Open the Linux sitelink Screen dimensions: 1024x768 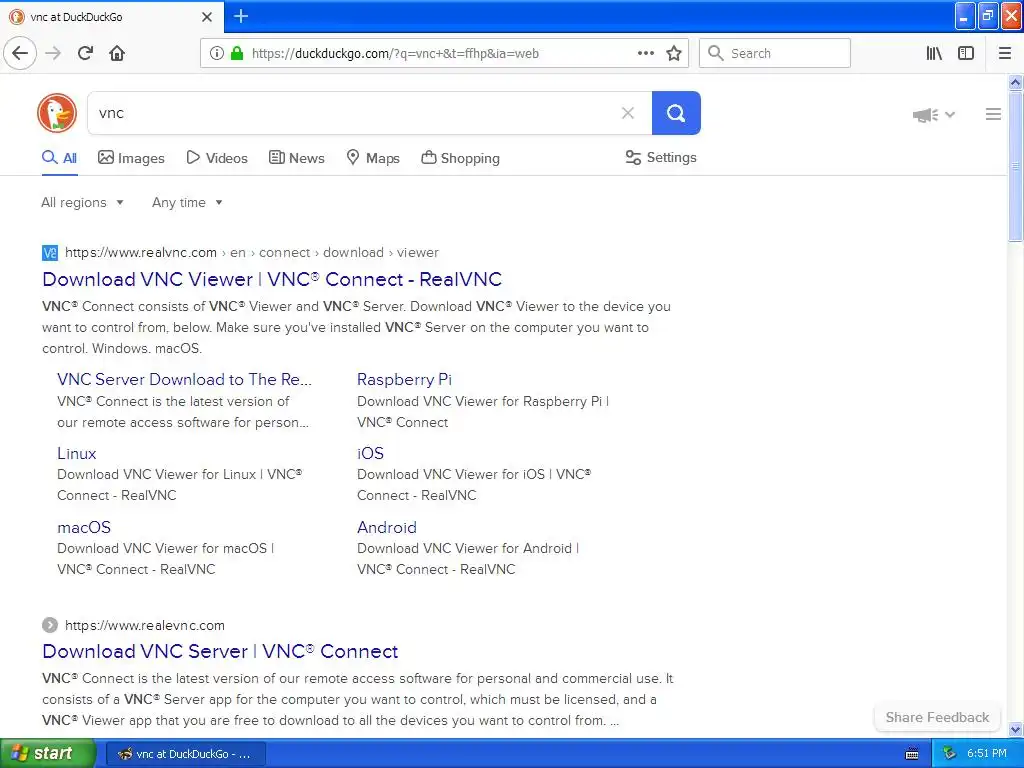tap(76, 453)
